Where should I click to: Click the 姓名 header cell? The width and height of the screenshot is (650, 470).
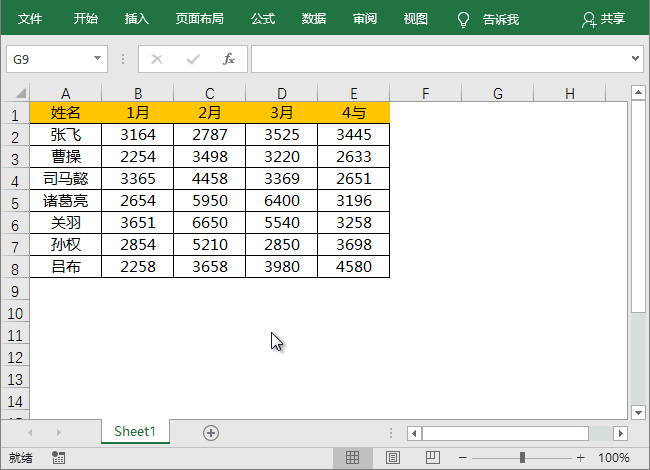click(x=65, y=113)
